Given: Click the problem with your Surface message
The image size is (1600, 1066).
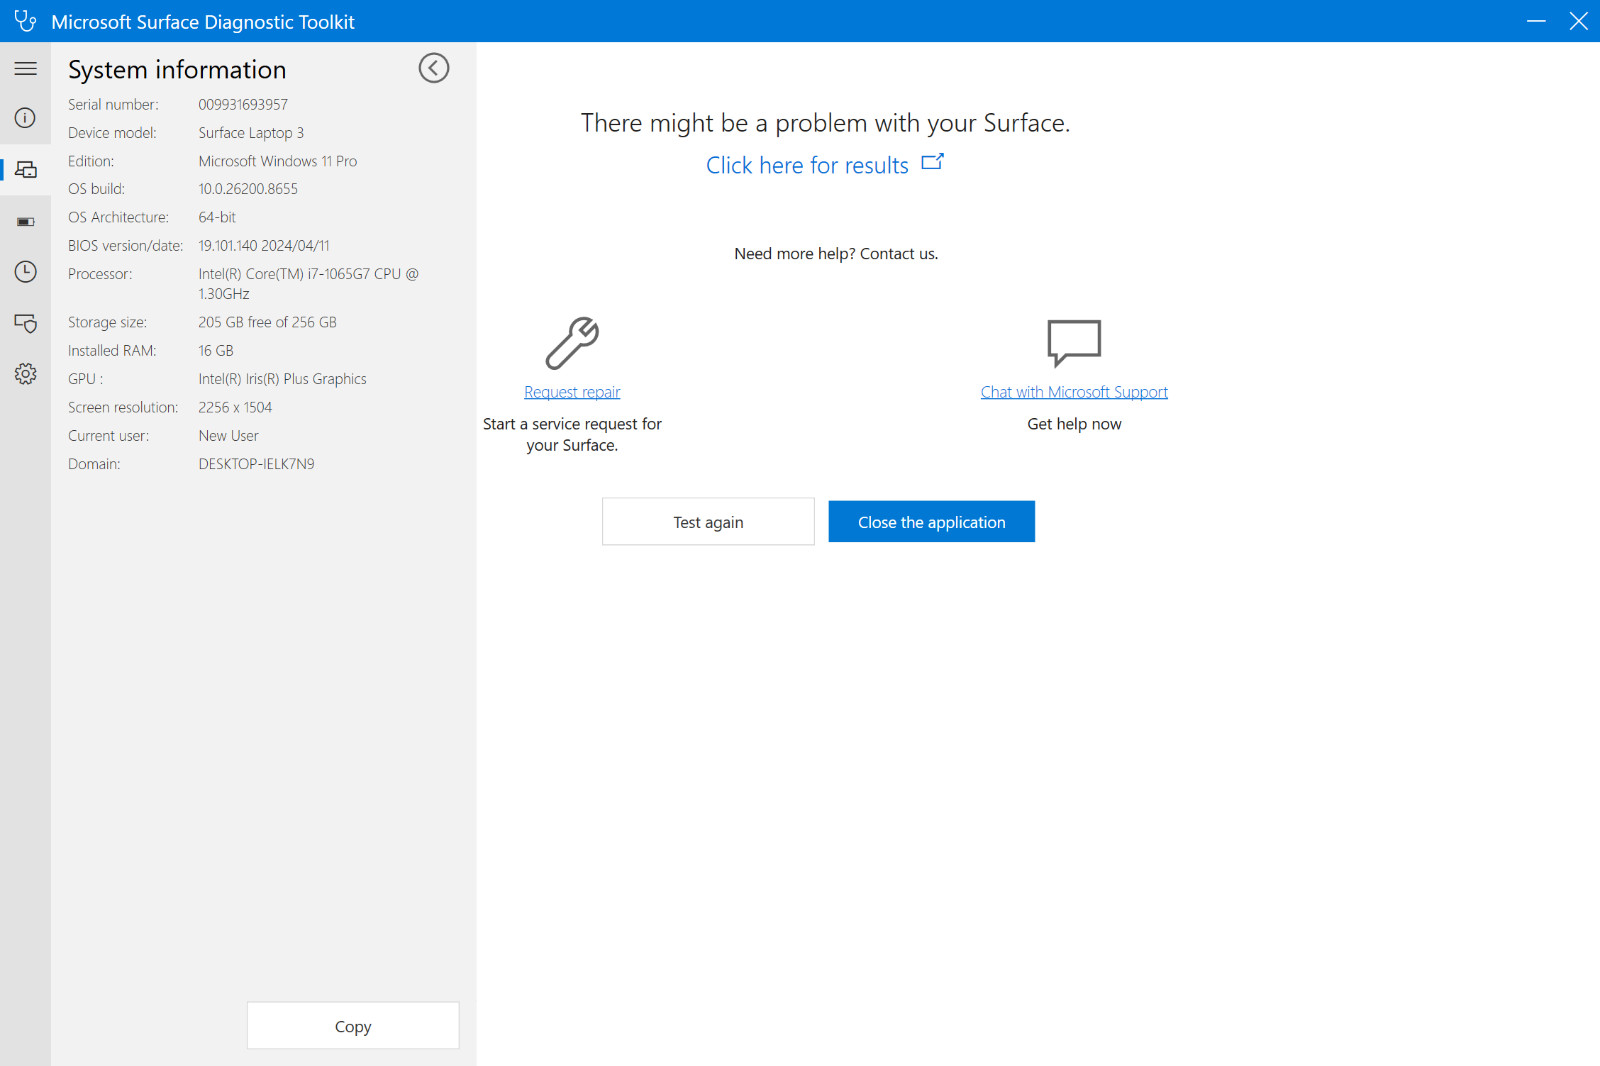Looking at the screenshot, I should click(825, 123).
